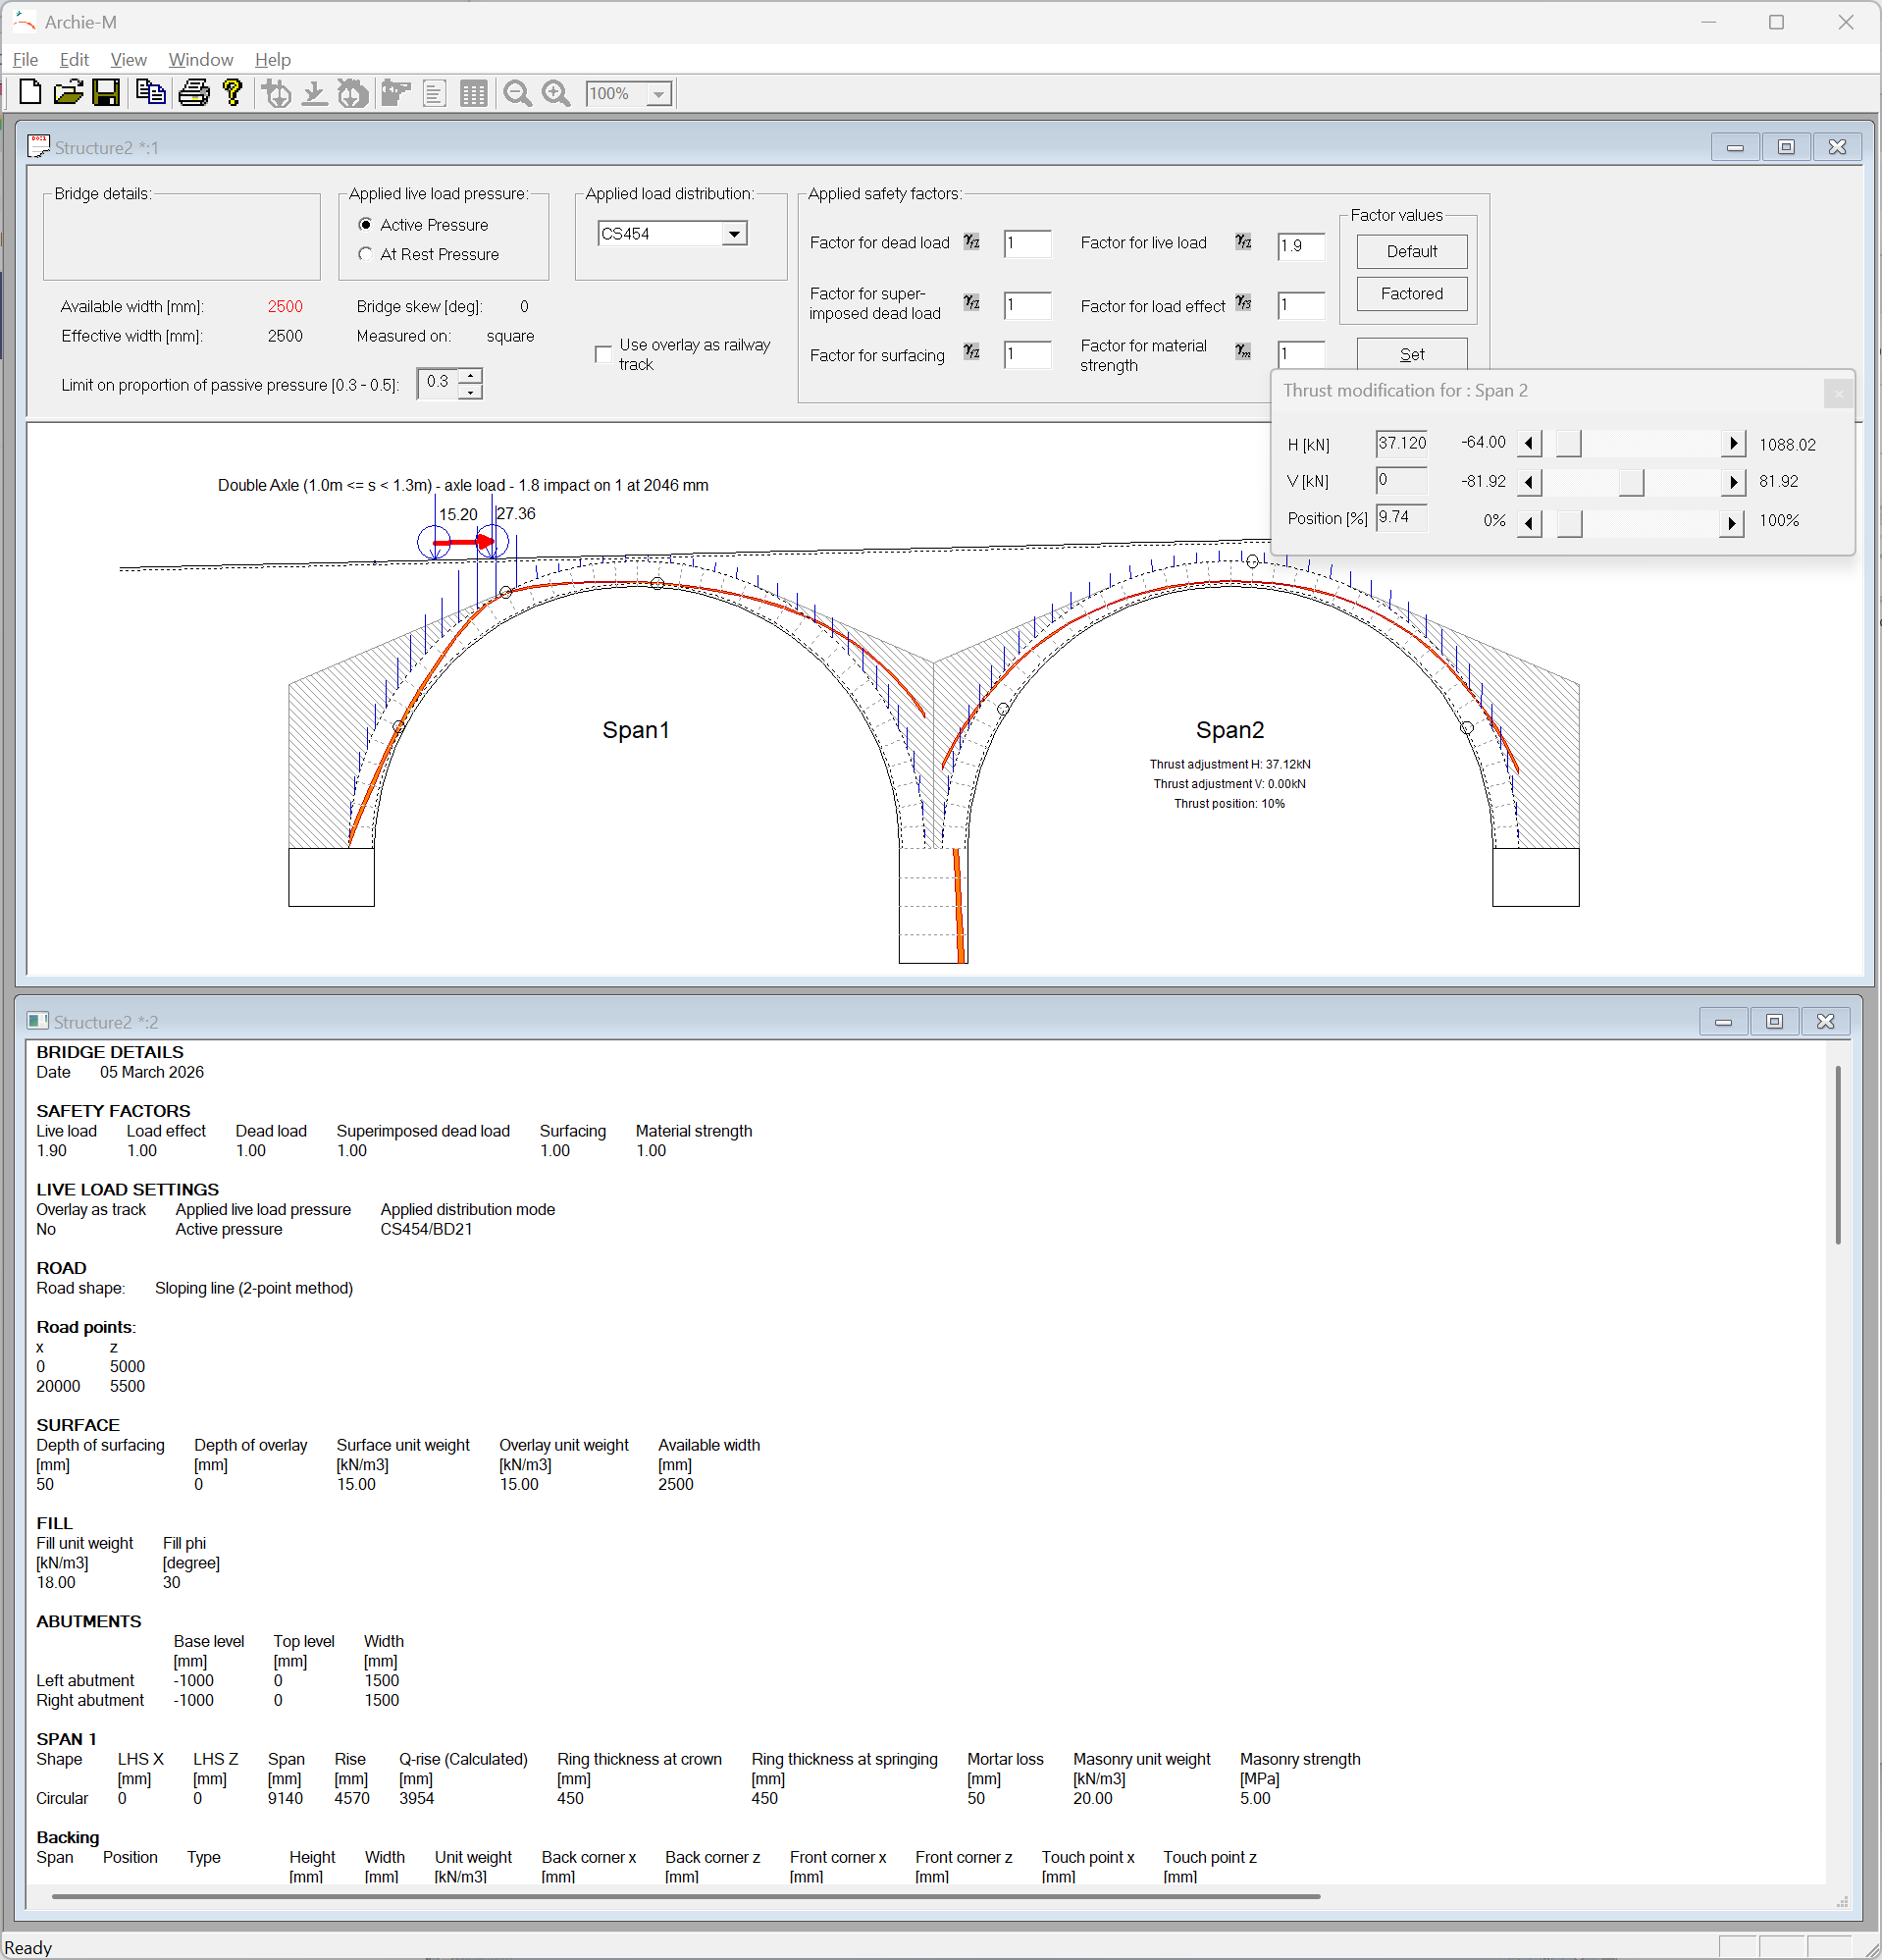Create a new file from toolbar

point(30,93)
